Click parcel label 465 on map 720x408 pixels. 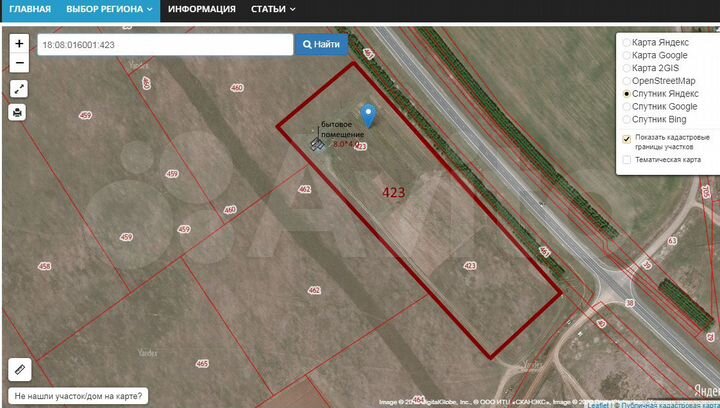pos(202,363)
